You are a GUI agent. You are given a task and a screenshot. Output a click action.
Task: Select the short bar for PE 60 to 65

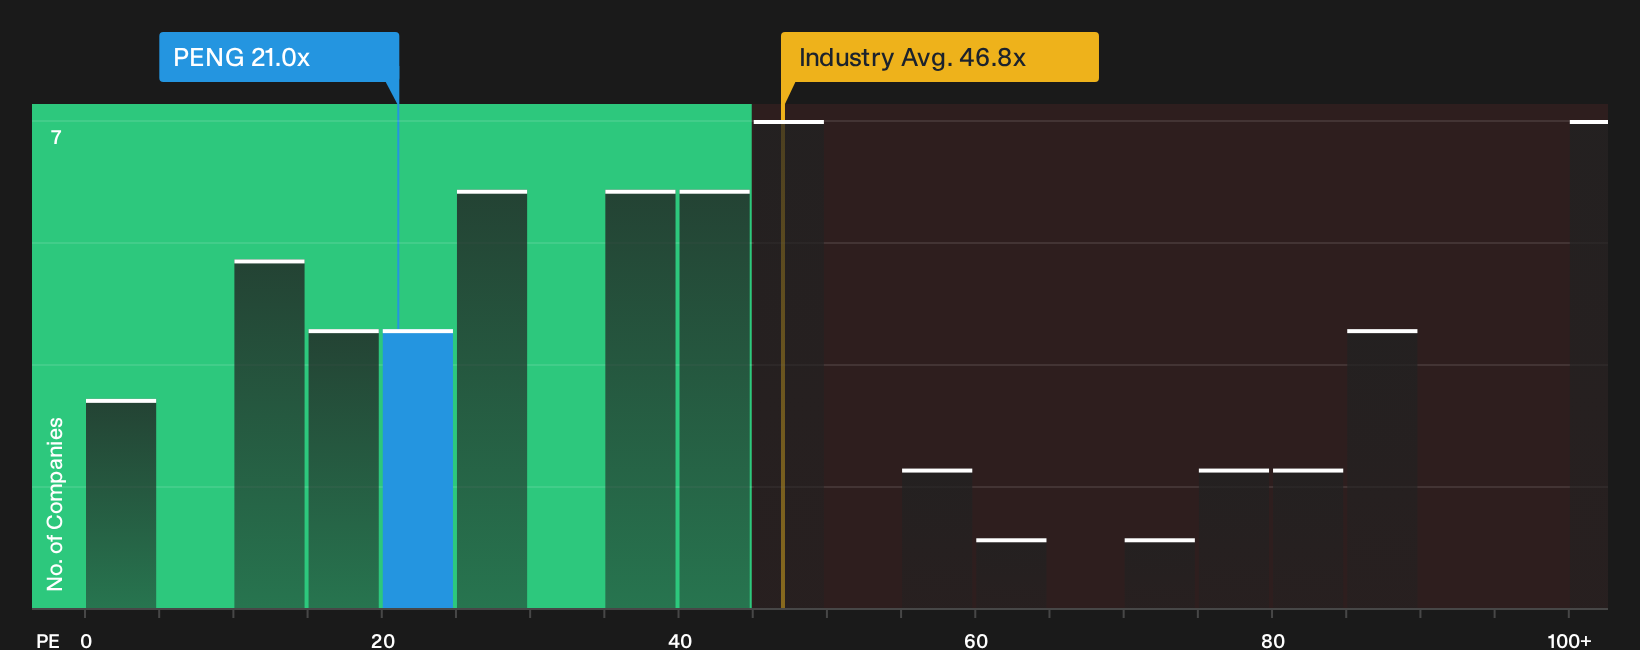(x=1011, y=574)
